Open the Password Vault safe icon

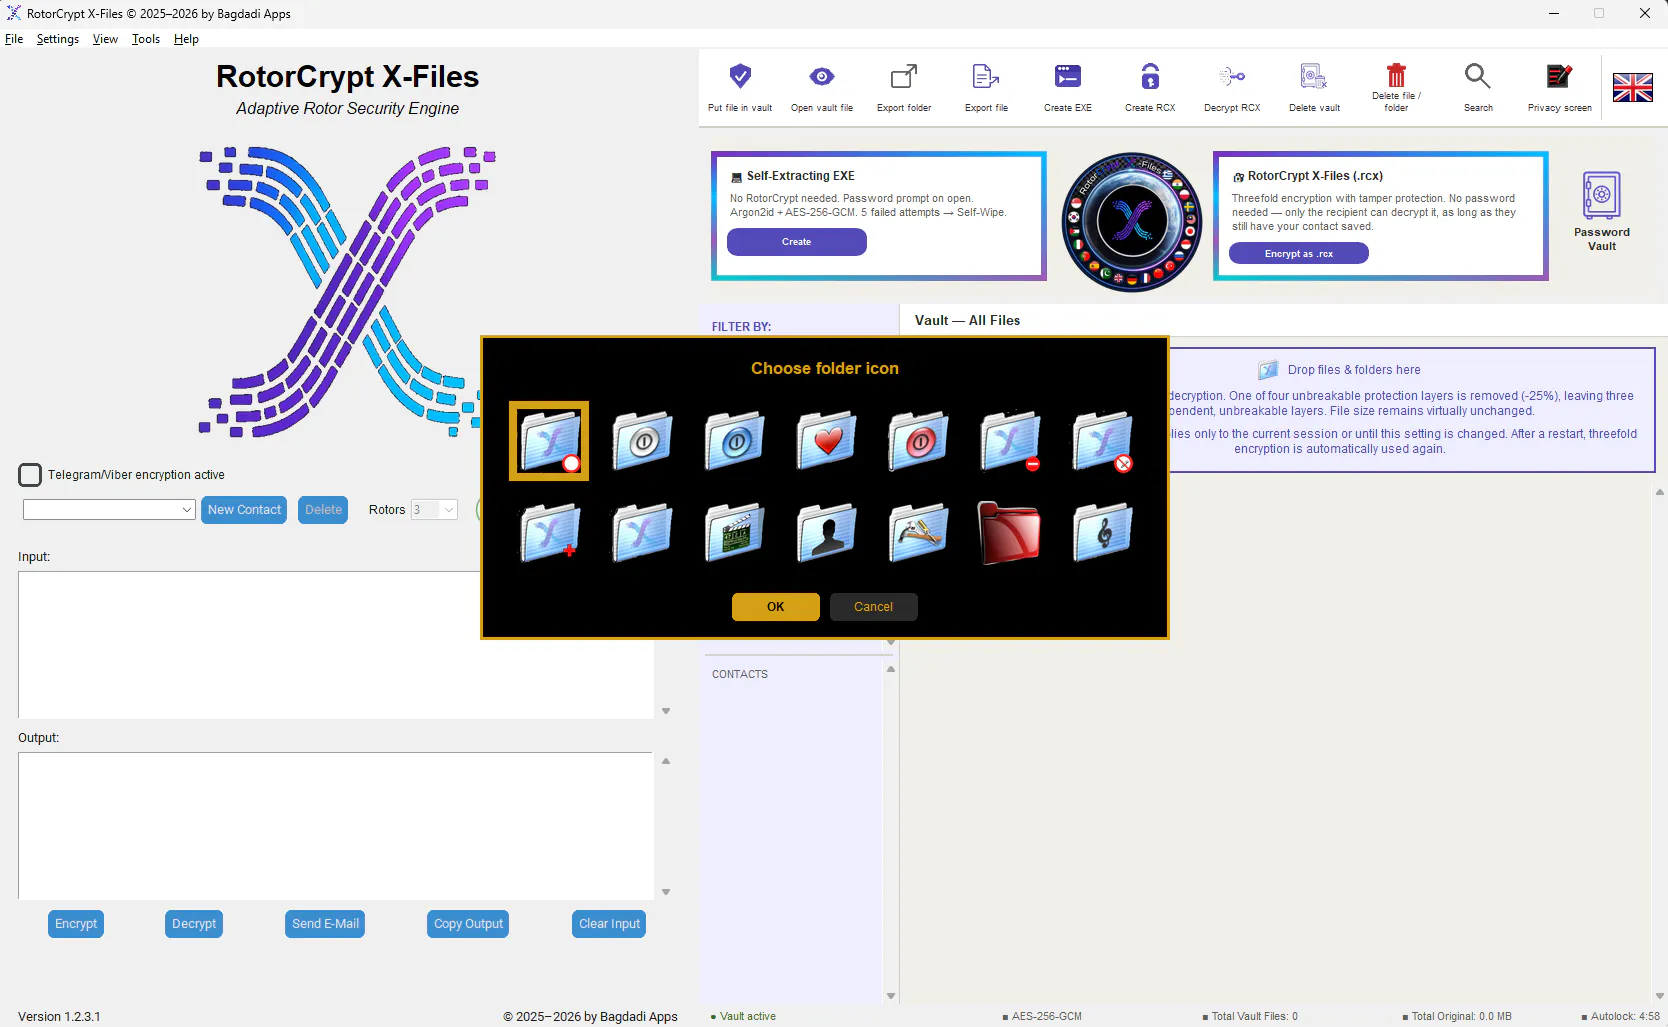[x=1602, y=195]
